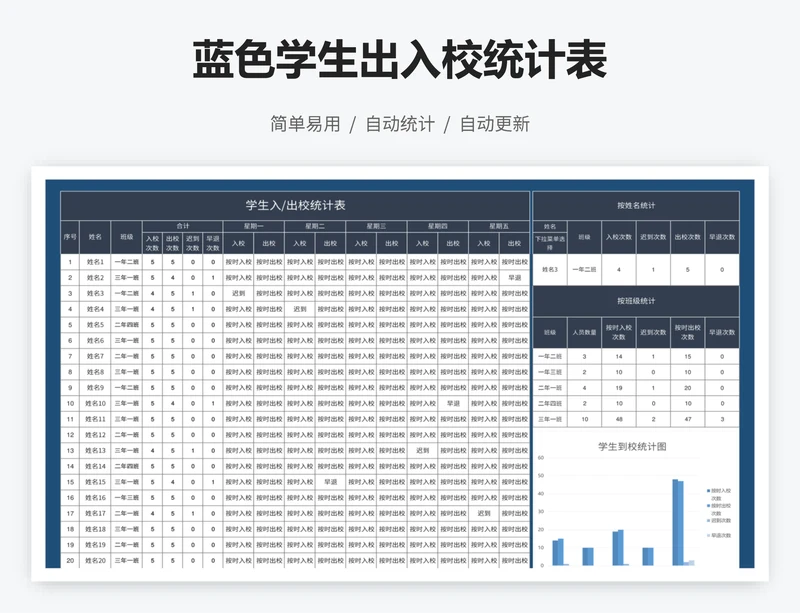This screenshot has width=800, height=613.
Task: Click the subtitle 简单易用 / 自动统计 / 自动更新
Action: [x=399, y=124]
